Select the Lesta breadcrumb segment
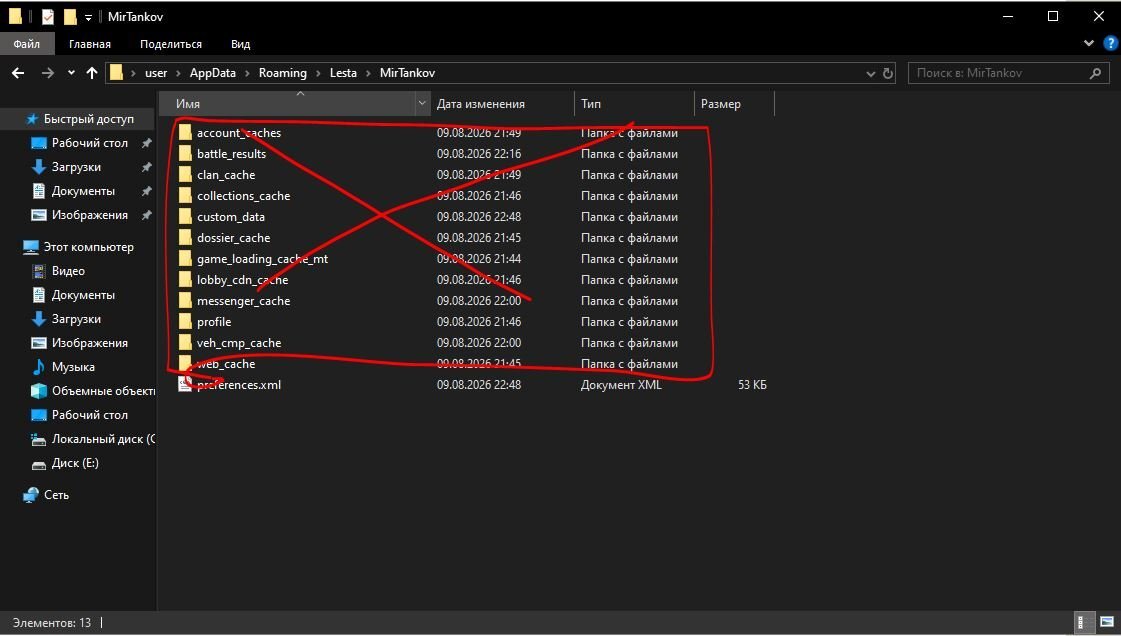Screen dimensions: 1121x636 tap(343, 73)
